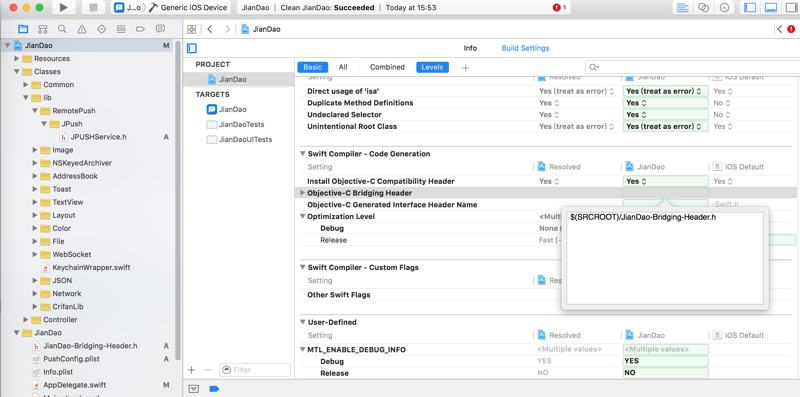800x397 pixels.
Task: Open the Source Control navigator
Action: tap(43, 29)
